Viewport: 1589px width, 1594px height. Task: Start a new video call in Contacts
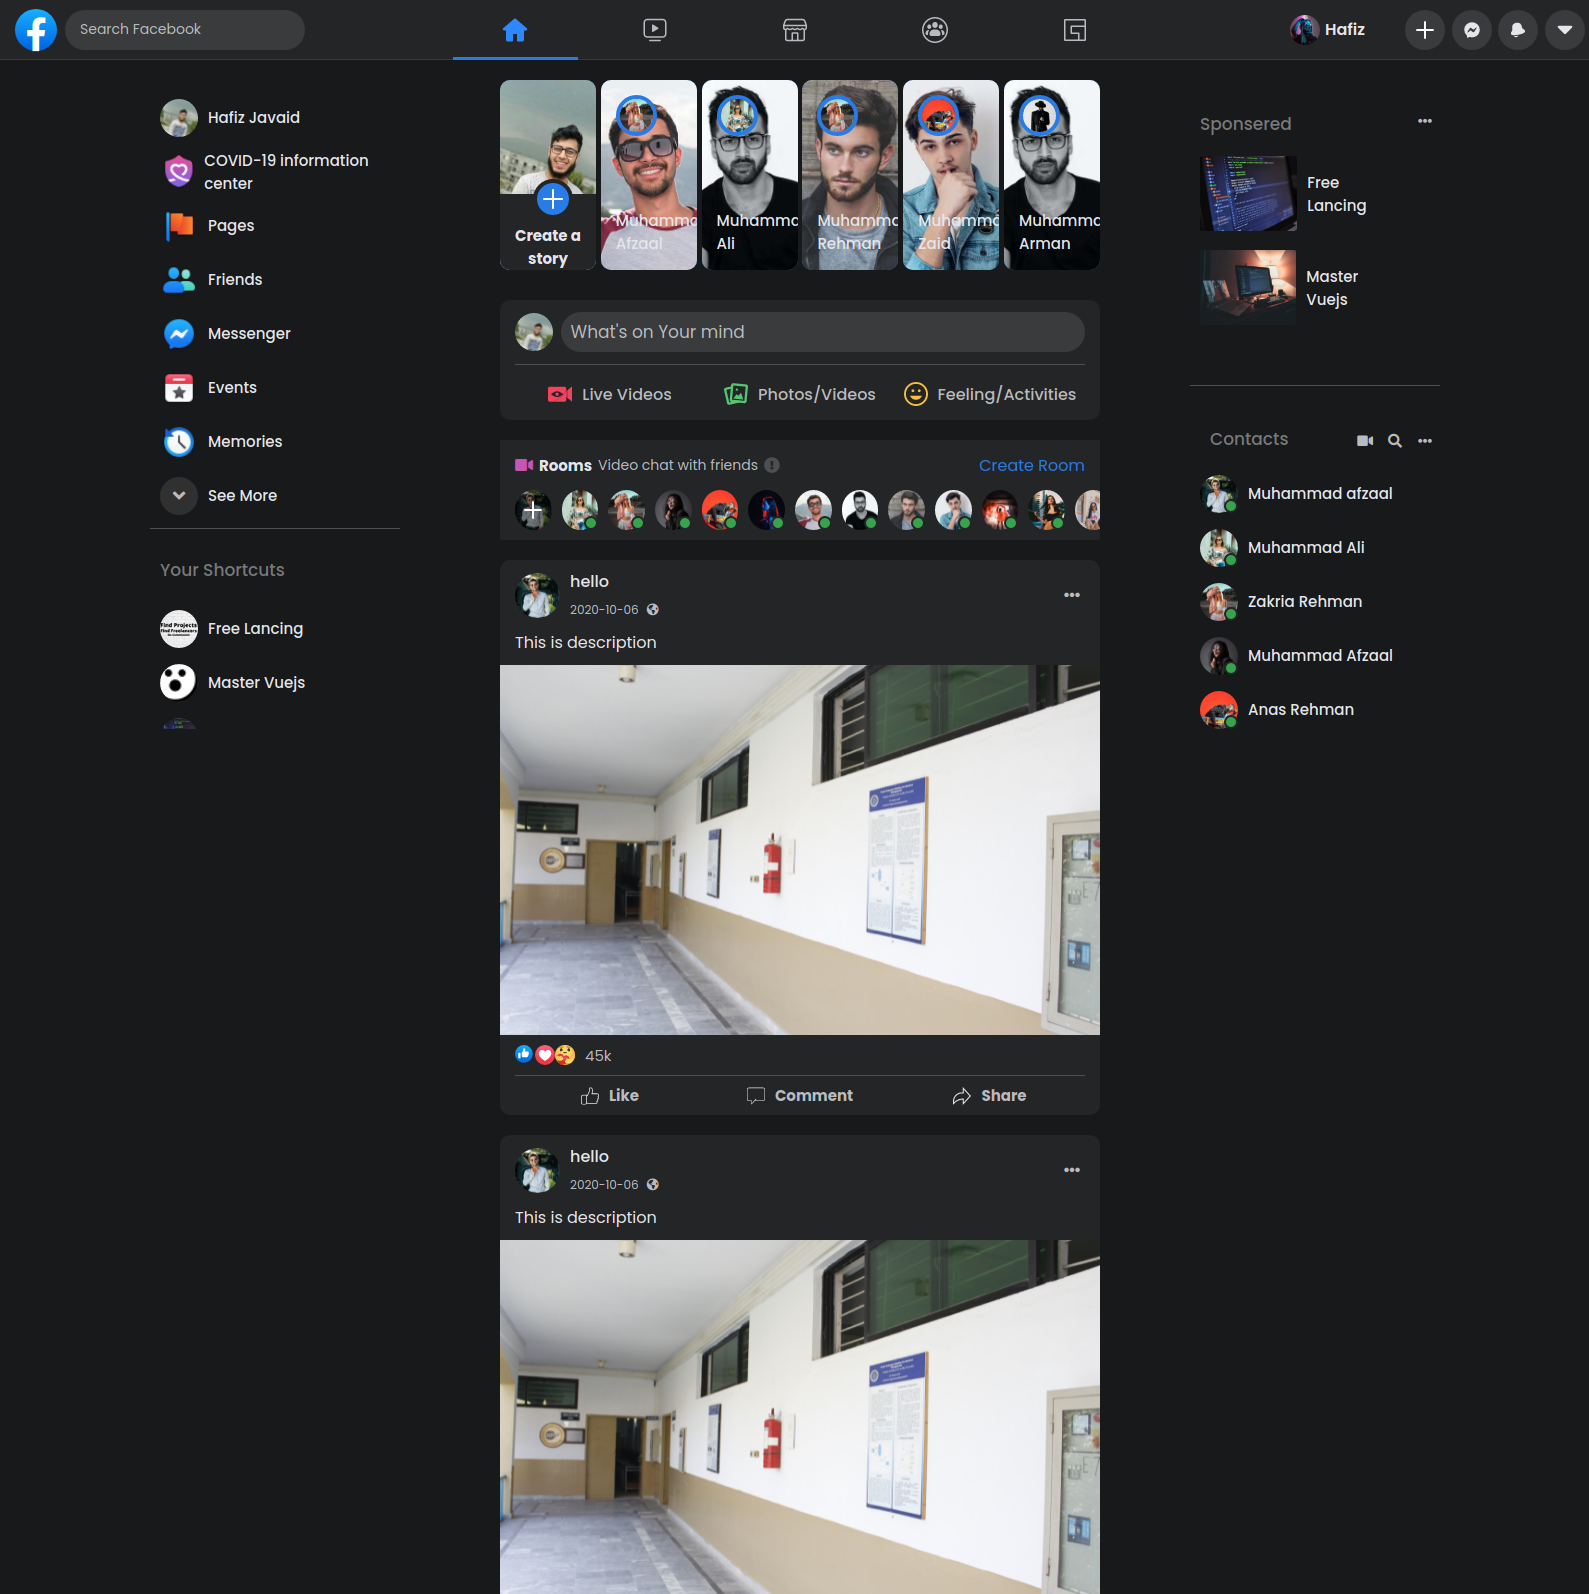click(x=1365, y=441)
